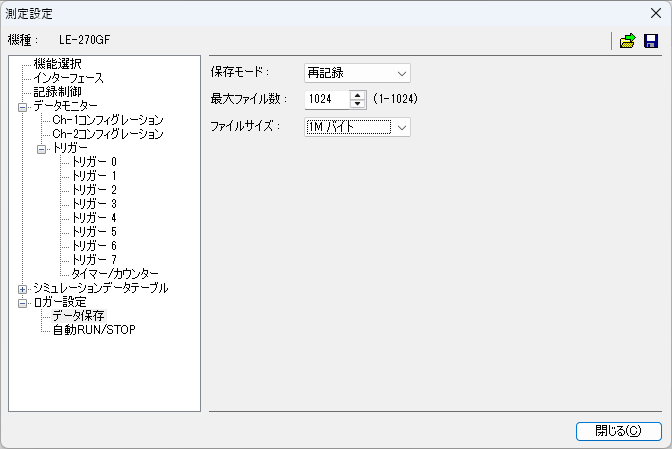The height and width of the screenshot is (449, 672).
Task: Select インターフェース in the tree
Action: click(x=68, y=78)
